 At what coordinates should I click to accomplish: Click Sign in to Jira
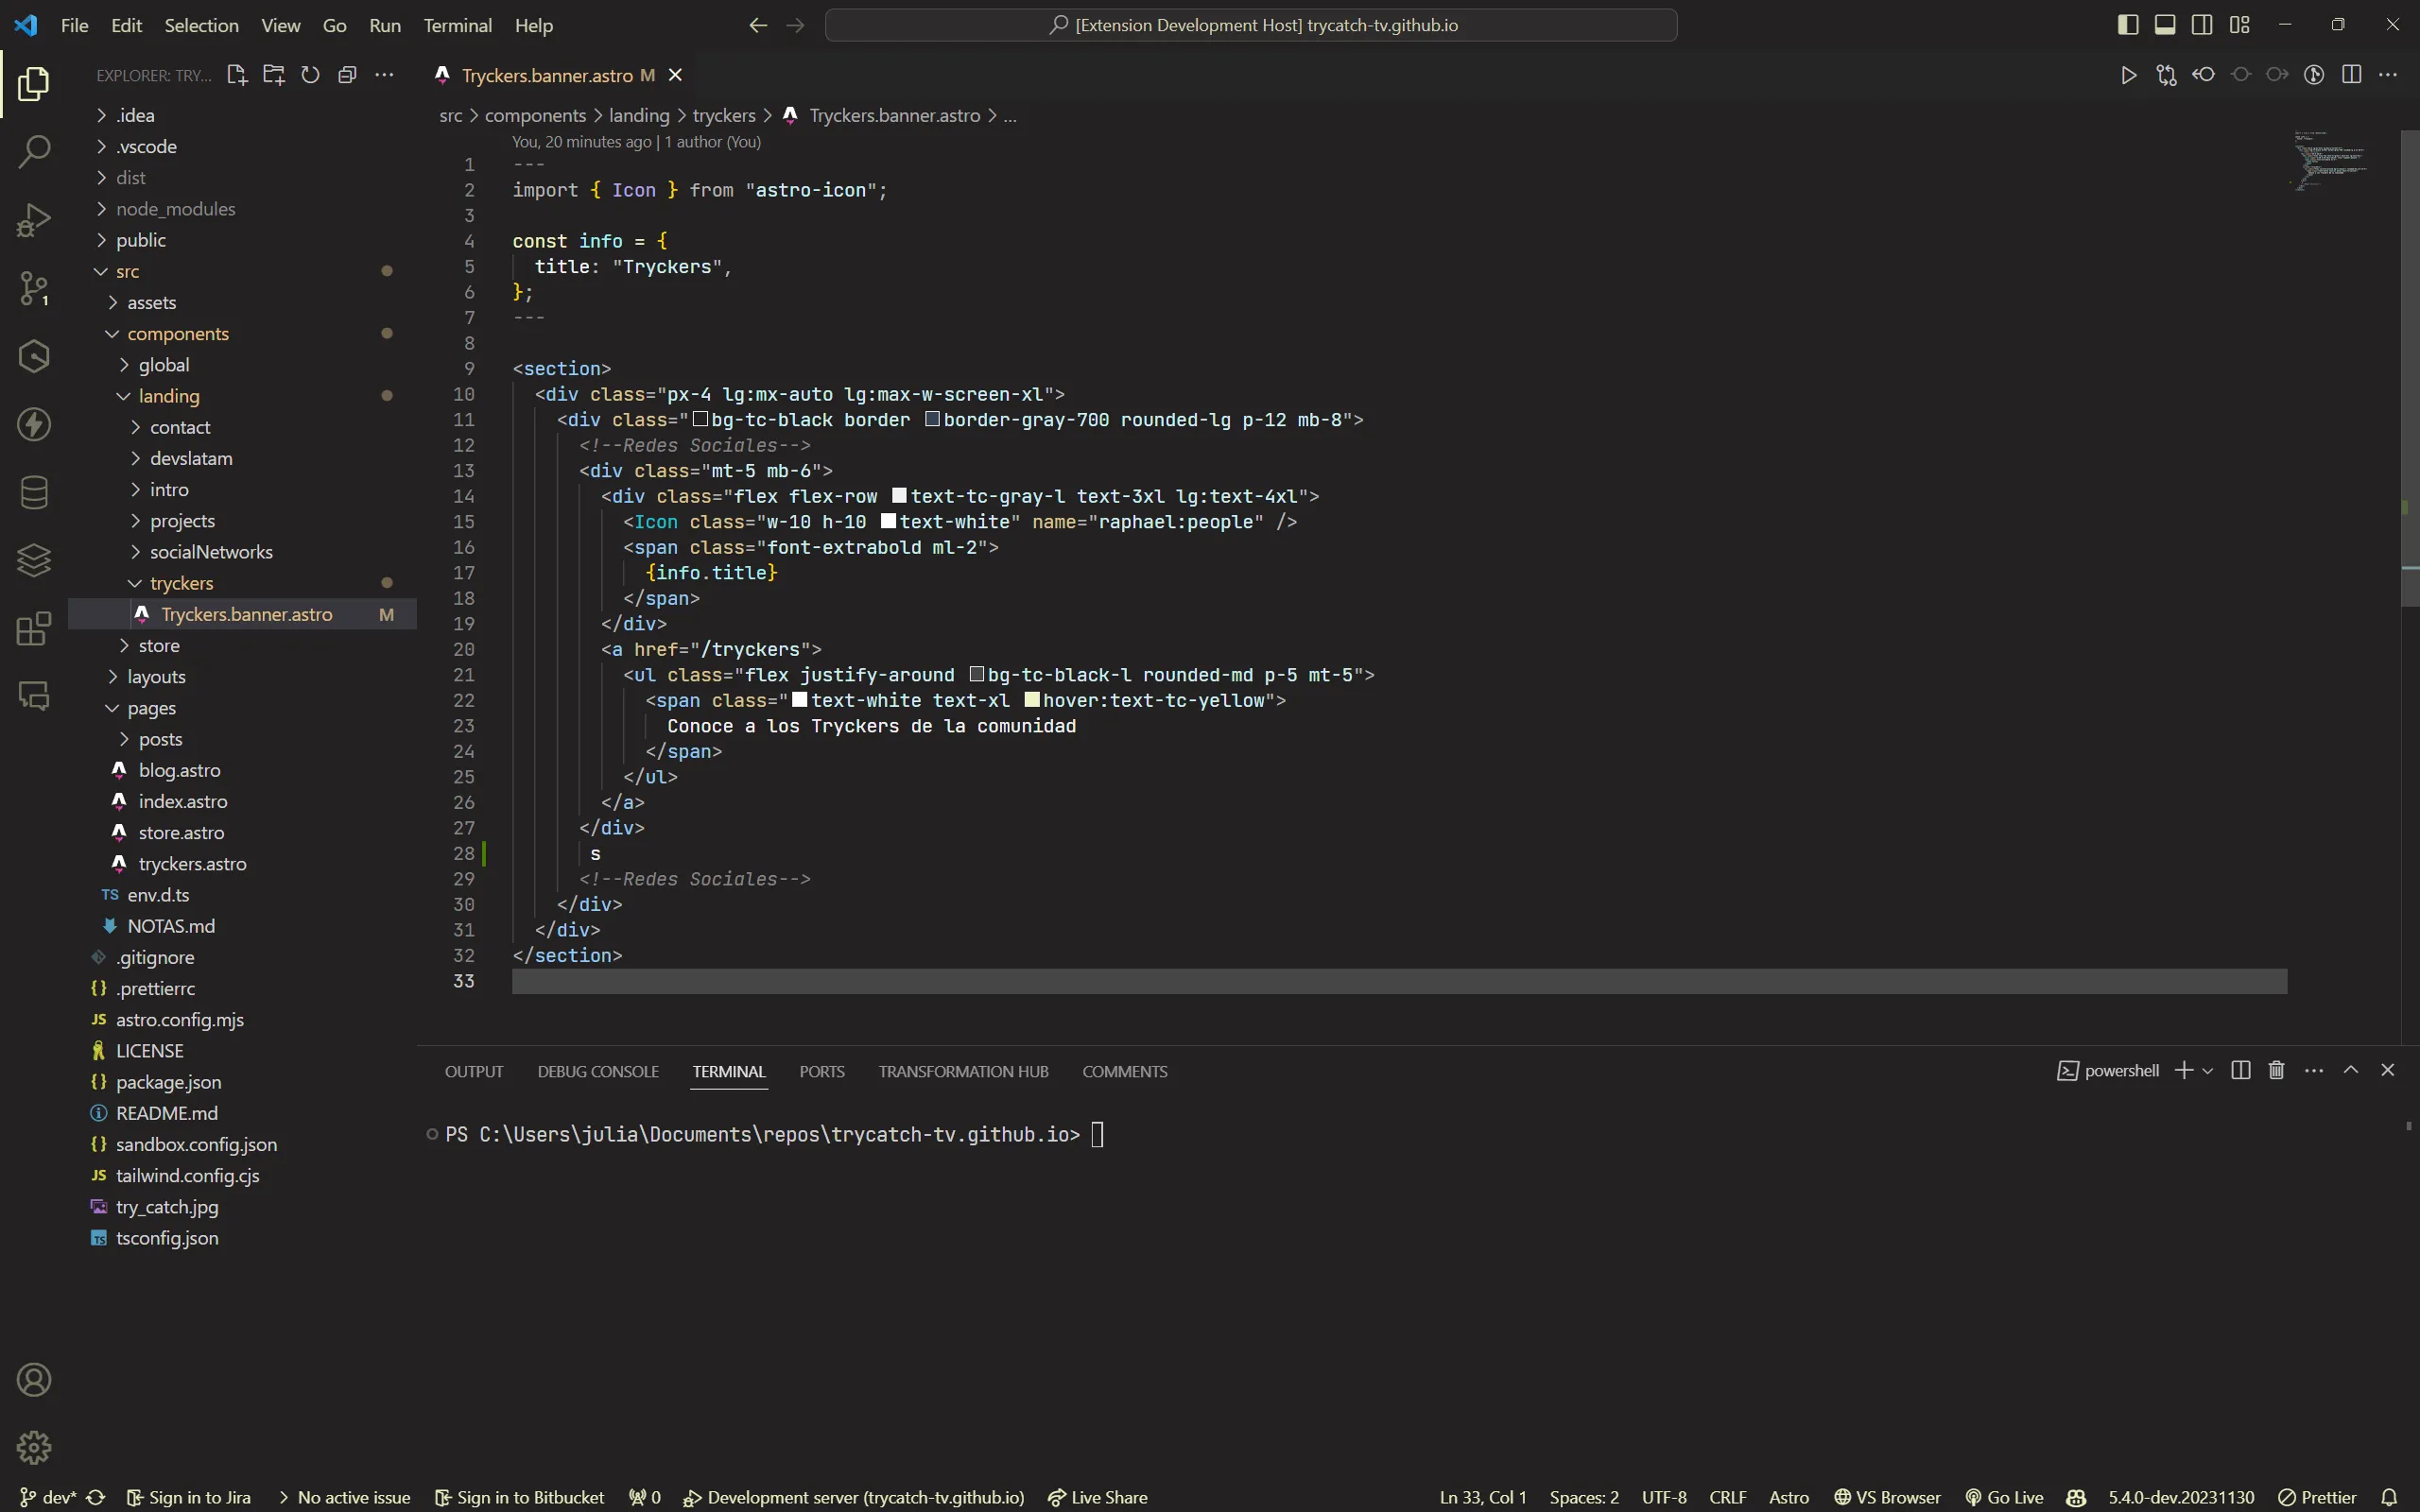189,1497
